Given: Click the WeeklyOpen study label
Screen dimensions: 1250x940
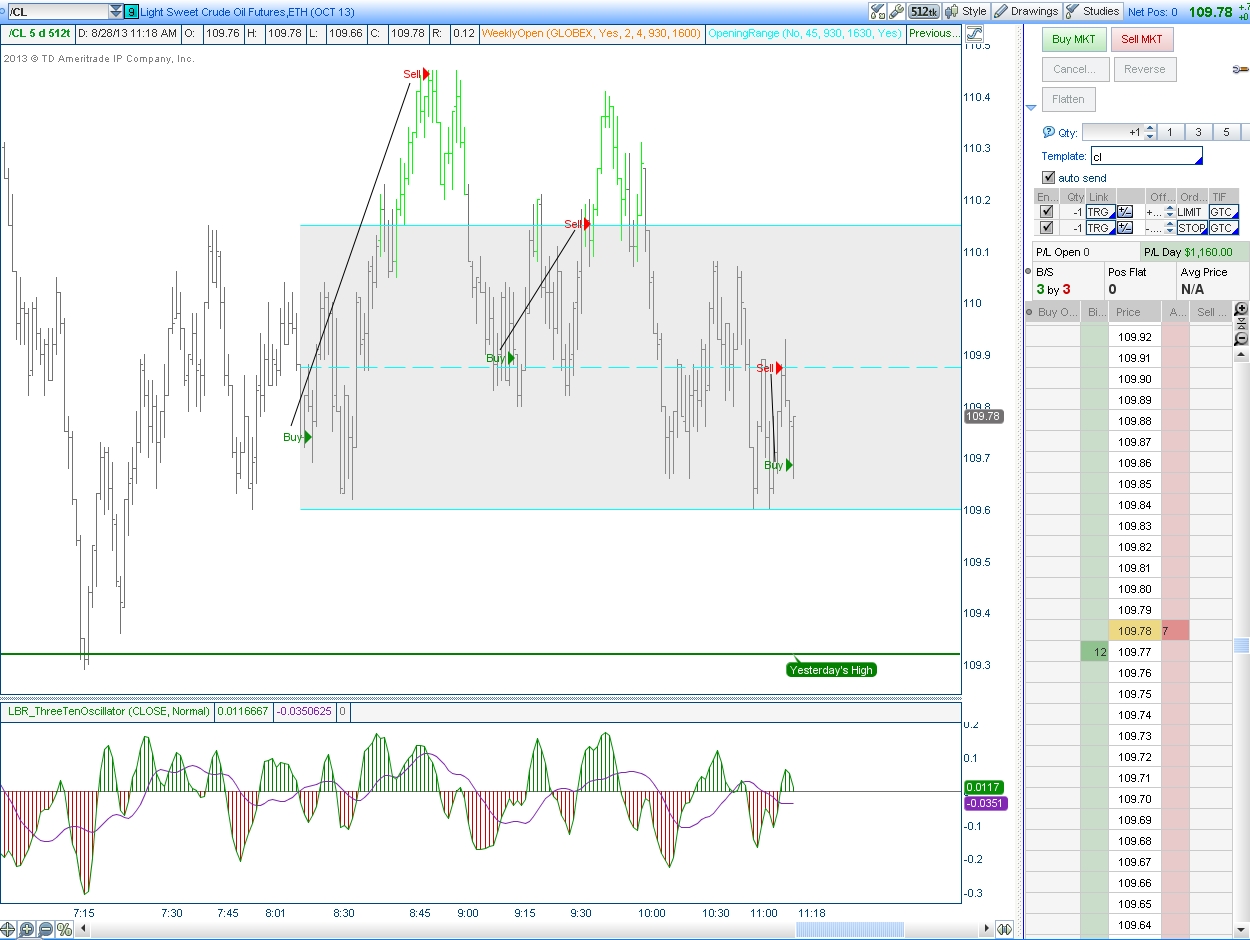Looking at the screenshot, I should (x=590, y=33).
